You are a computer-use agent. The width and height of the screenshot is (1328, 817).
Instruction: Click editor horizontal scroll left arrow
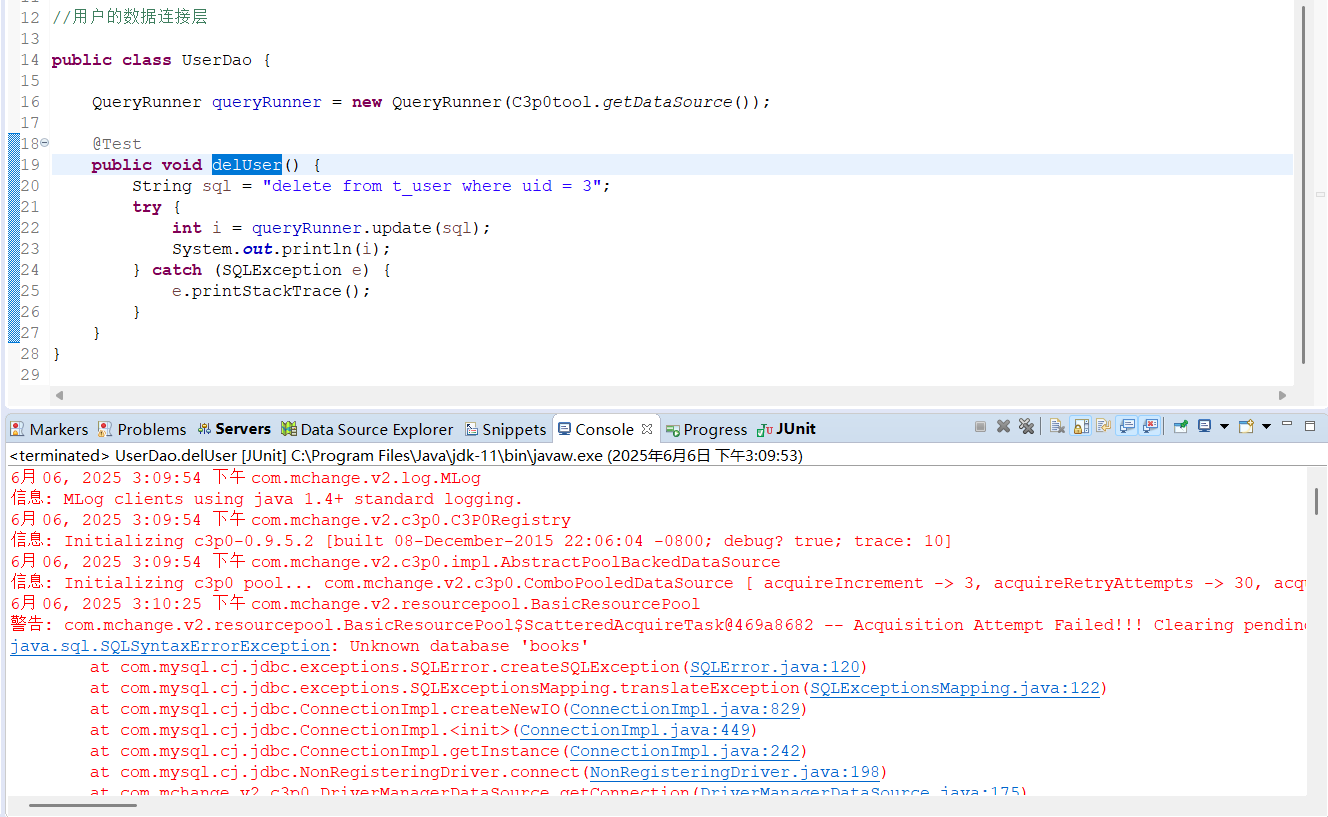pyautogui.click(x=59, y=395)
